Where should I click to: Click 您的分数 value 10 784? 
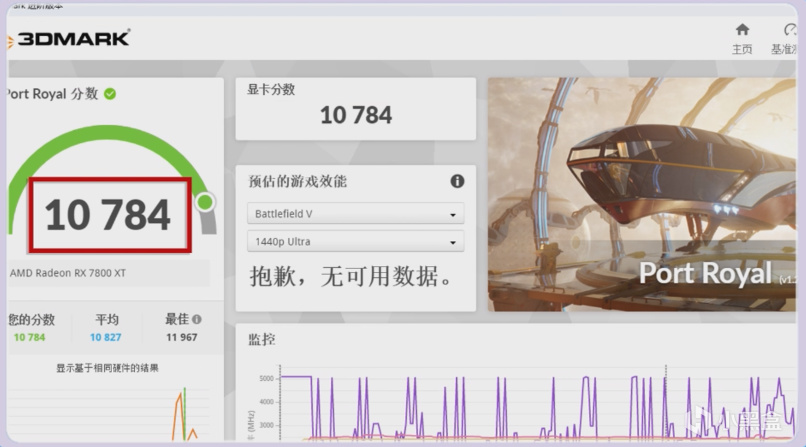pos(29,338)
